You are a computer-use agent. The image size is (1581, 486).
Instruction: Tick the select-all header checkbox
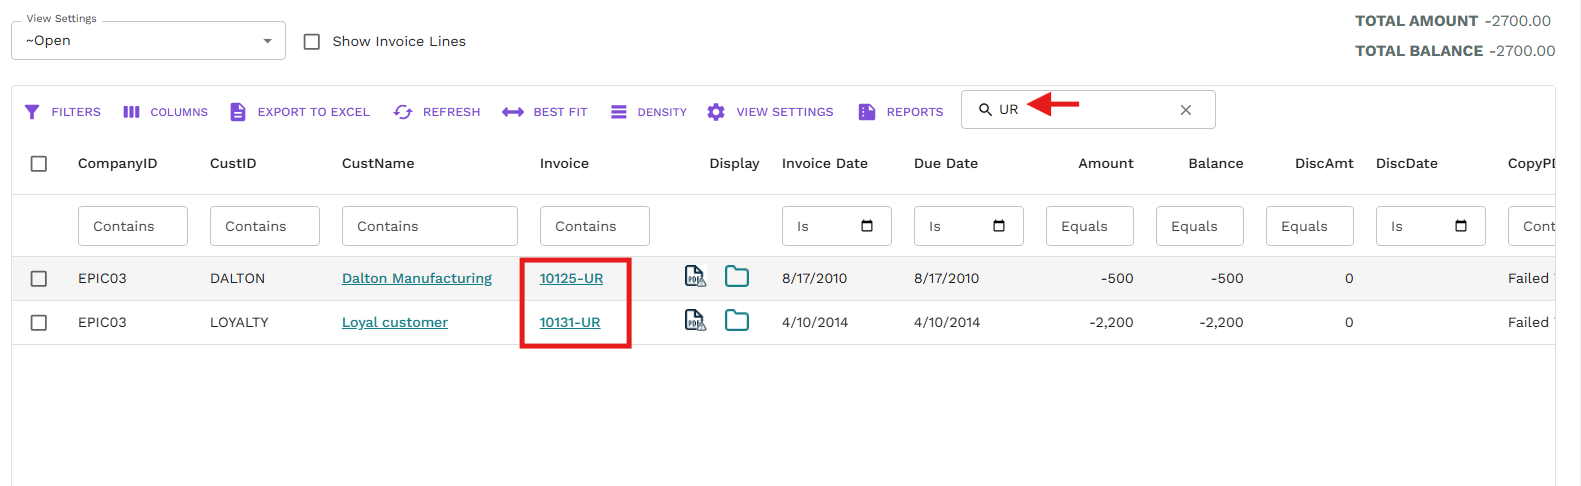39,164
